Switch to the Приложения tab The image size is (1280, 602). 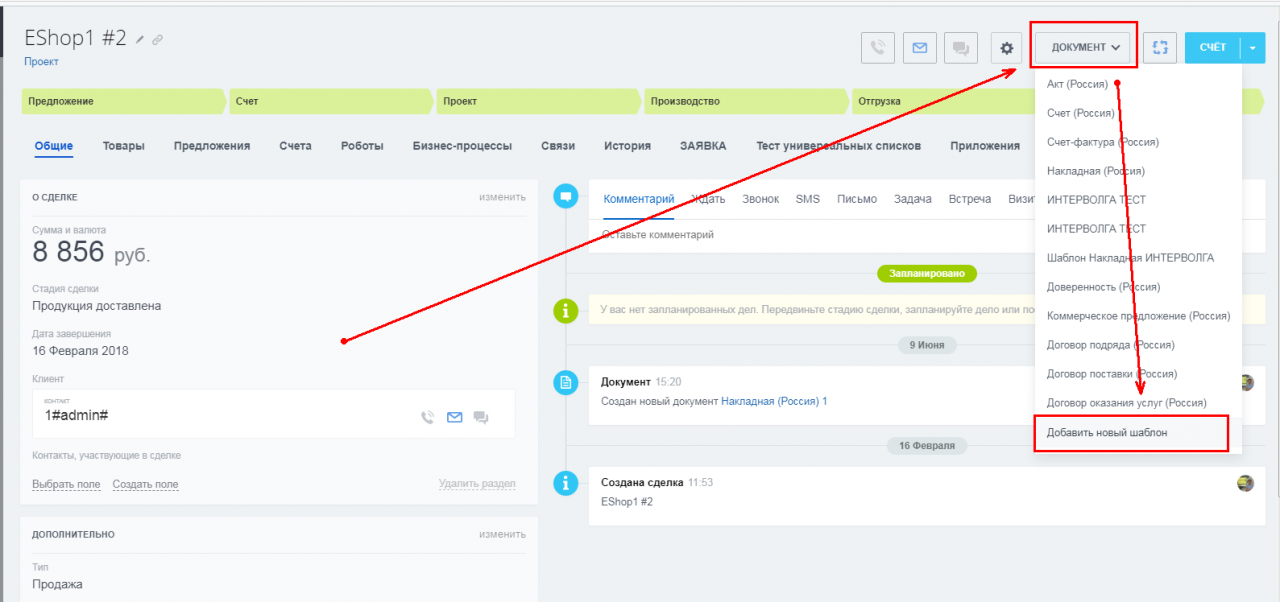tap(985, 146)
